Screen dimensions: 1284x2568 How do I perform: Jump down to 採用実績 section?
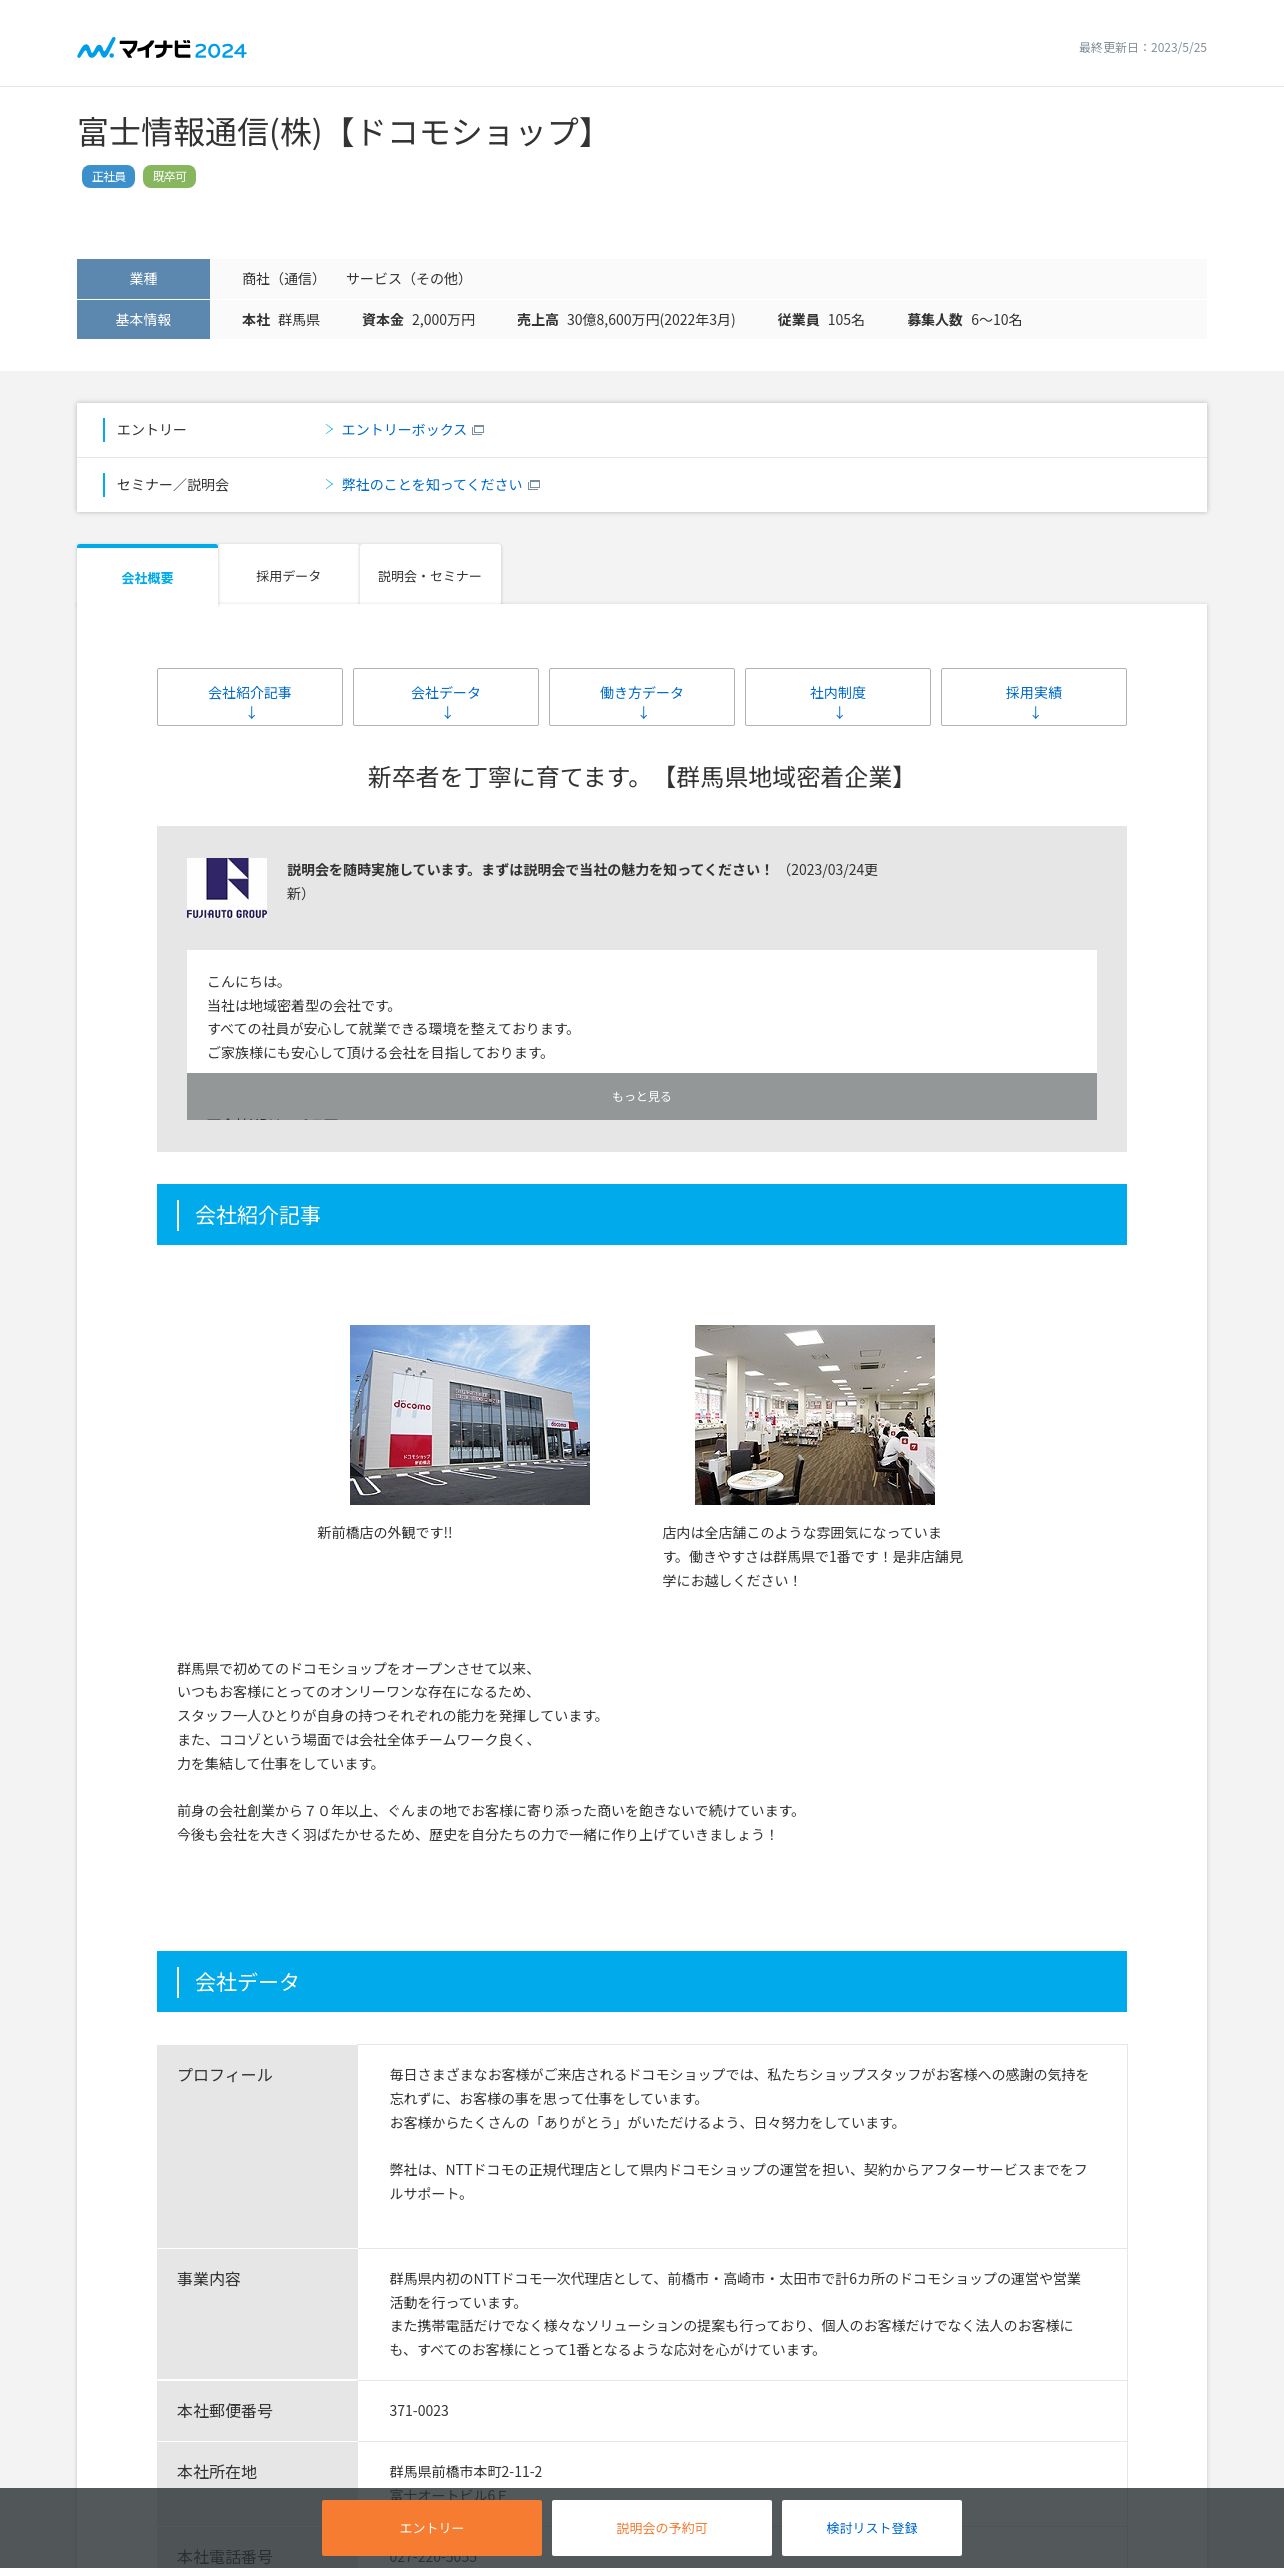tap(1034, 697)
